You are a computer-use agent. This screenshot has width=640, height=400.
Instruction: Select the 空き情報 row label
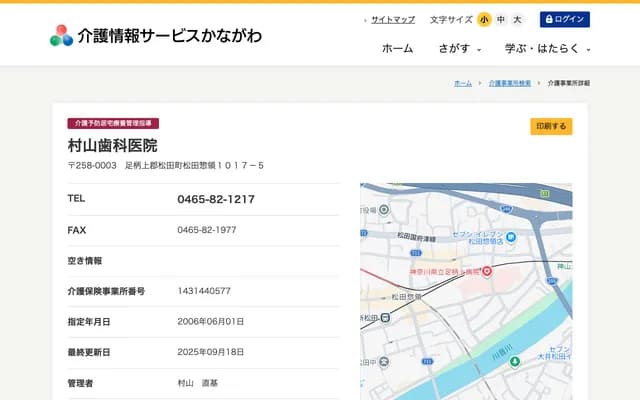pos(85,260)
